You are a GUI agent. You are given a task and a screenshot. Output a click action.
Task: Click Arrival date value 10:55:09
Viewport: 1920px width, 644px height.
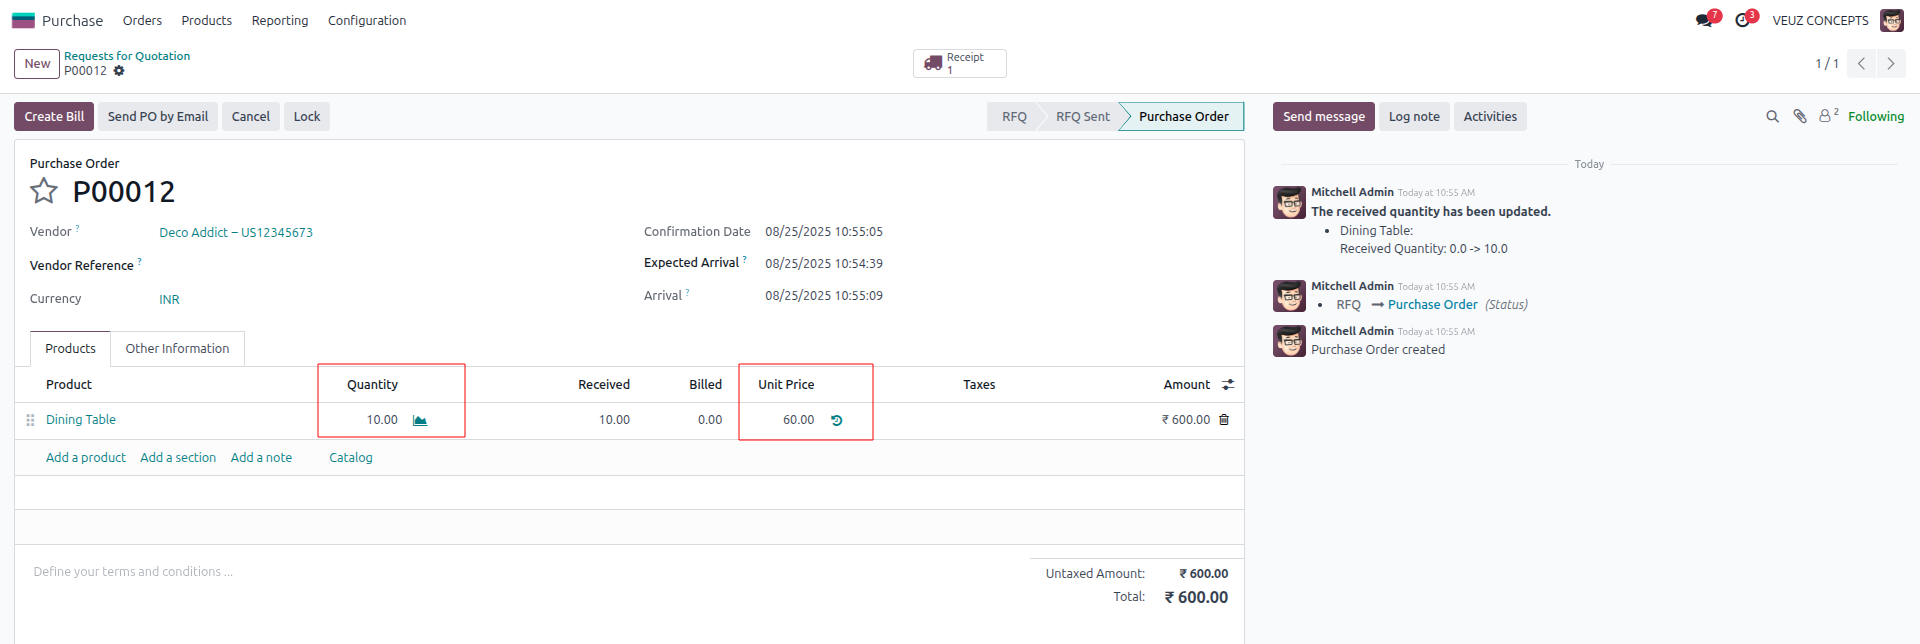coord(824,296)
